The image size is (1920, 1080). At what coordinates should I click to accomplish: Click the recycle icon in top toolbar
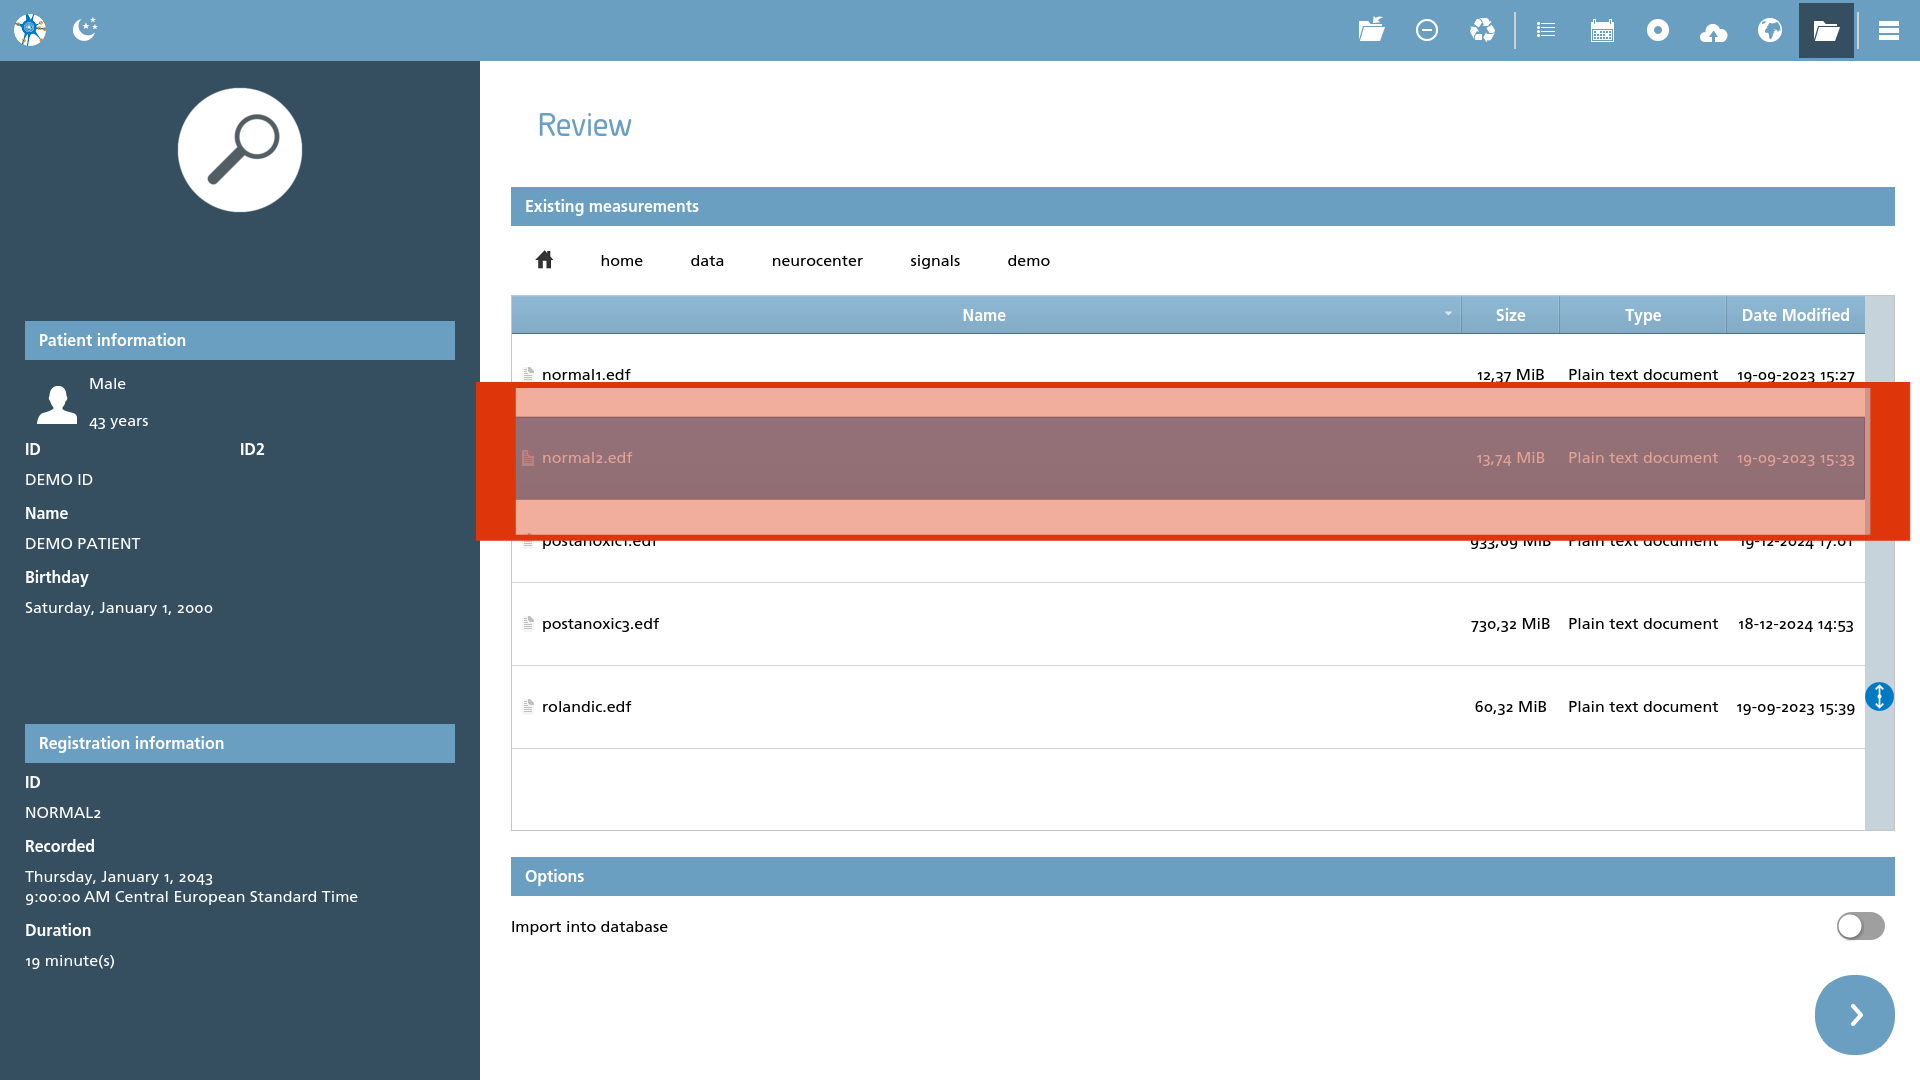pos(1482,30)
